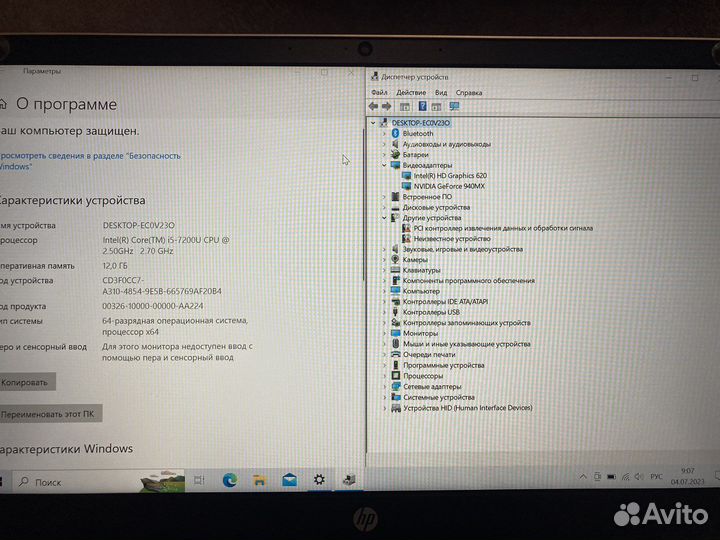
Task: Open Task View from the taskbar
Action: (x=199, y=480)
